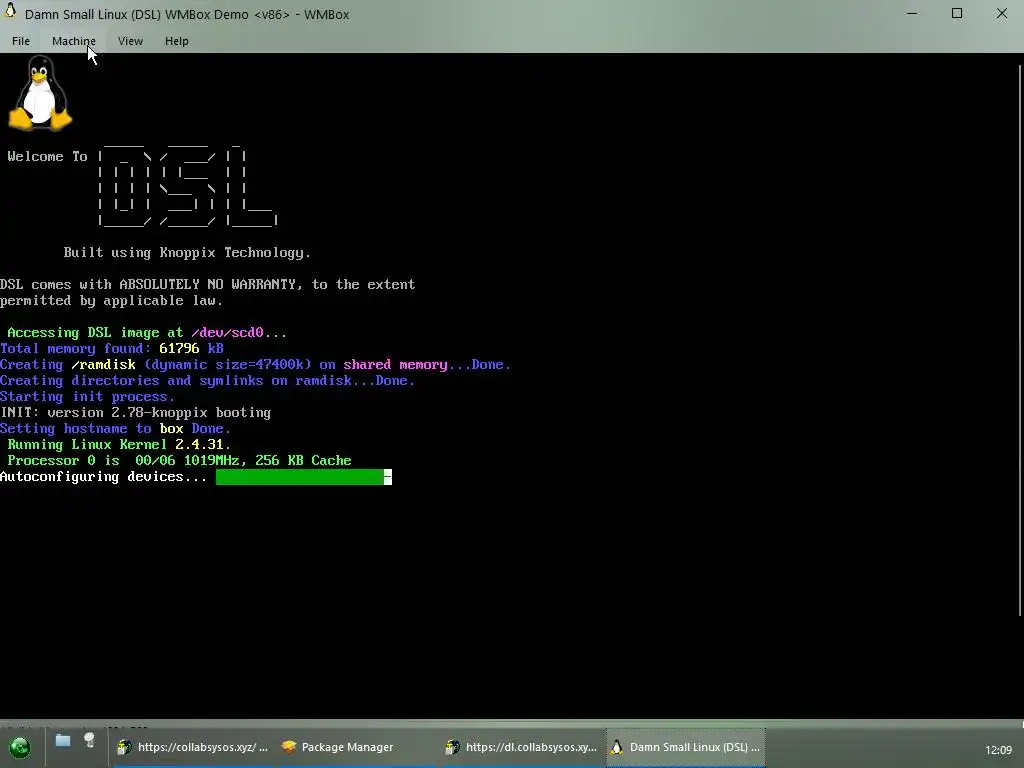Click the 'INIT: version 2.78-knoppix booting' line
The height and width of the screenshot is (768, 1024).
coord(135,413)
